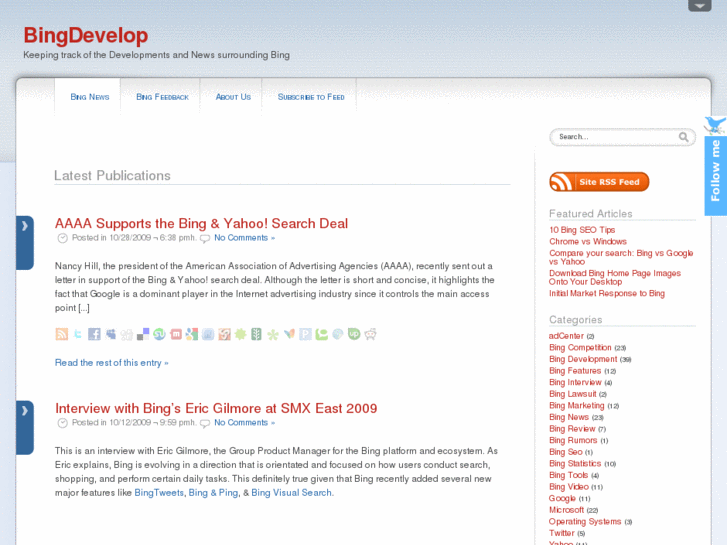Click the Twitter bird atop Follow me

pyautogui.click(x=715, y=125)
